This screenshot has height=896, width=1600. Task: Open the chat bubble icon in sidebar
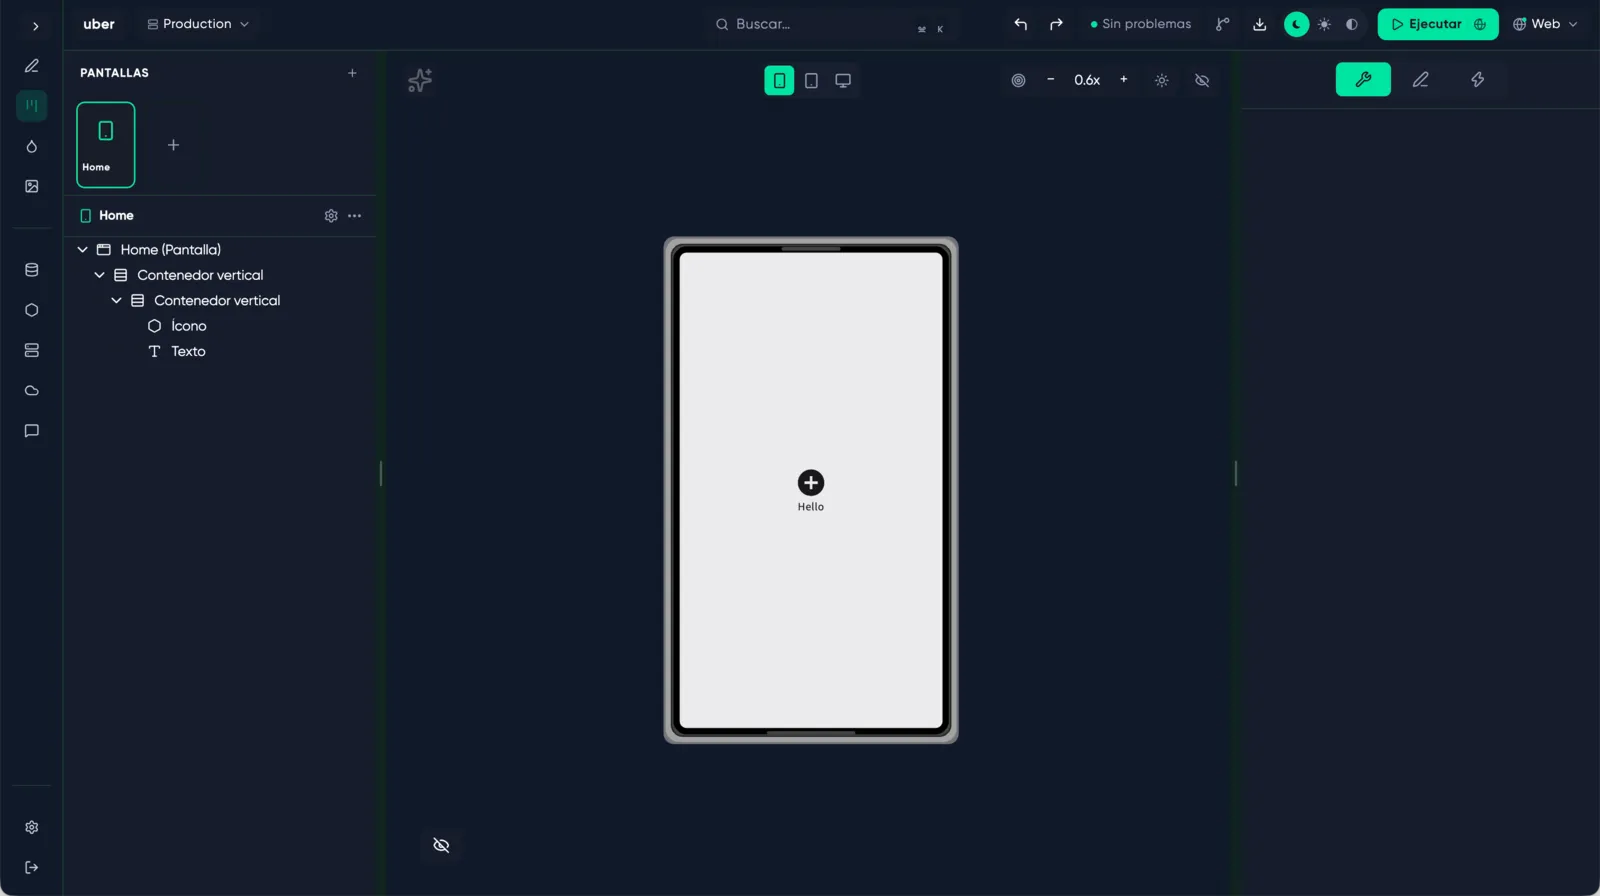(32, 431)
